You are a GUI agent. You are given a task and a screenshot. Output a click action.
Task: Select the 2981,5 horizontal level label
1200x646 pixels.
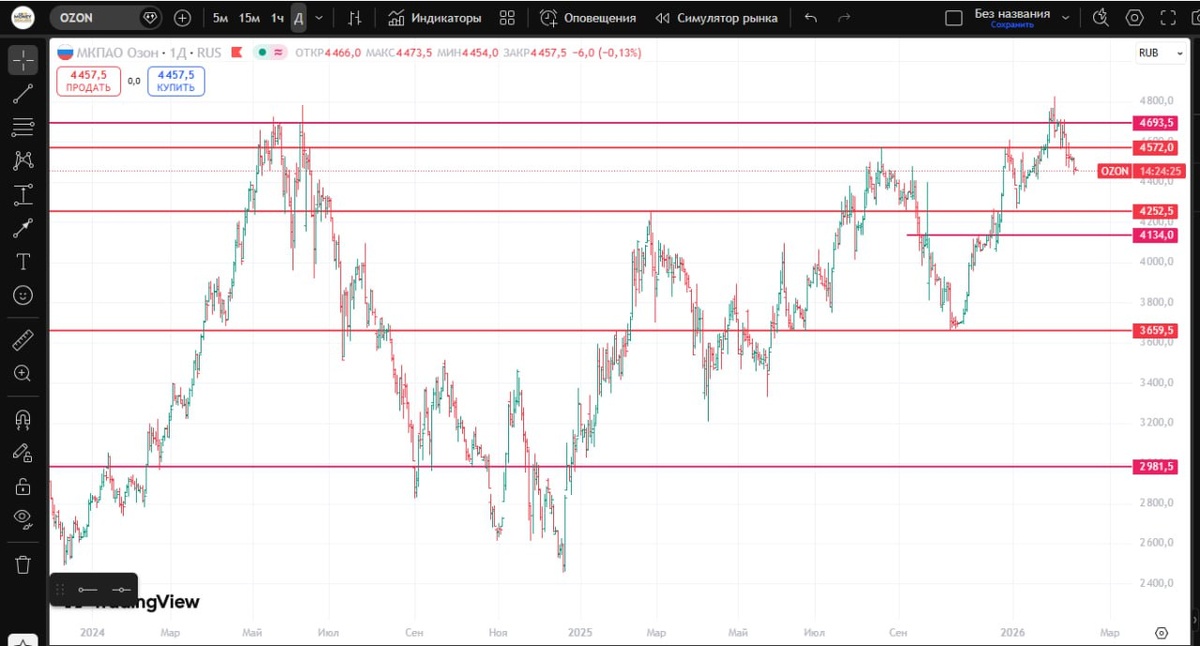1155,466
